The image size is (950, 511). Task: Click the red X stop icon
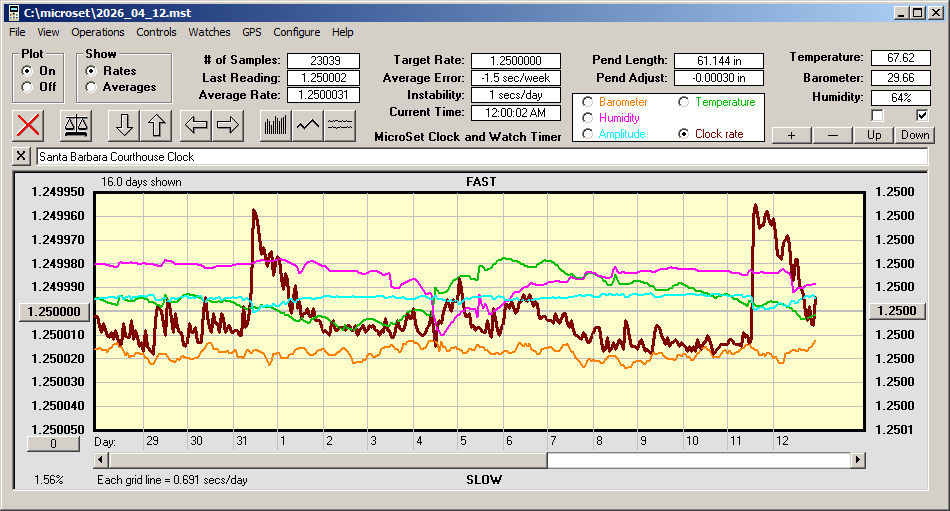coord(29,125)
